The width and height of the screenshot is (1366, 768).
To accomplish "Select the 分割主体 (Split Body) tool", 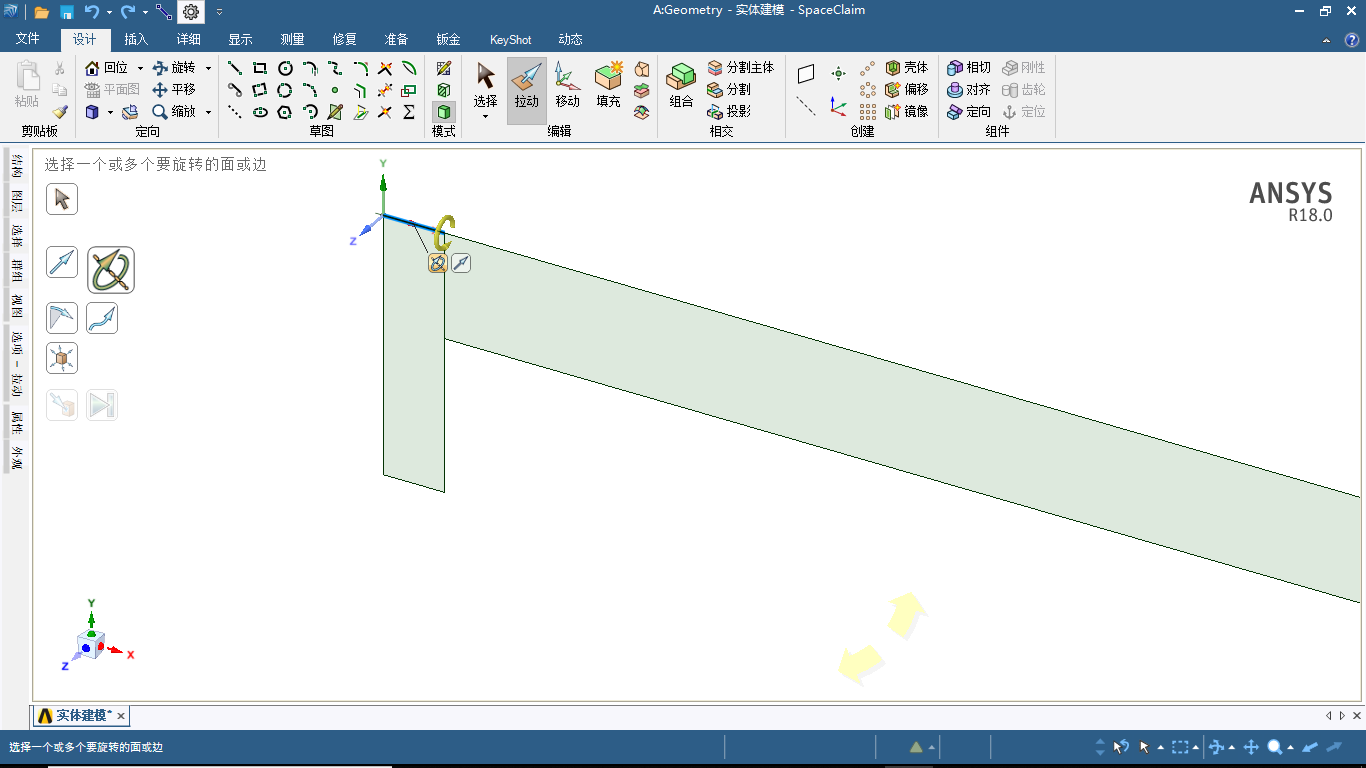I will 741,68.
